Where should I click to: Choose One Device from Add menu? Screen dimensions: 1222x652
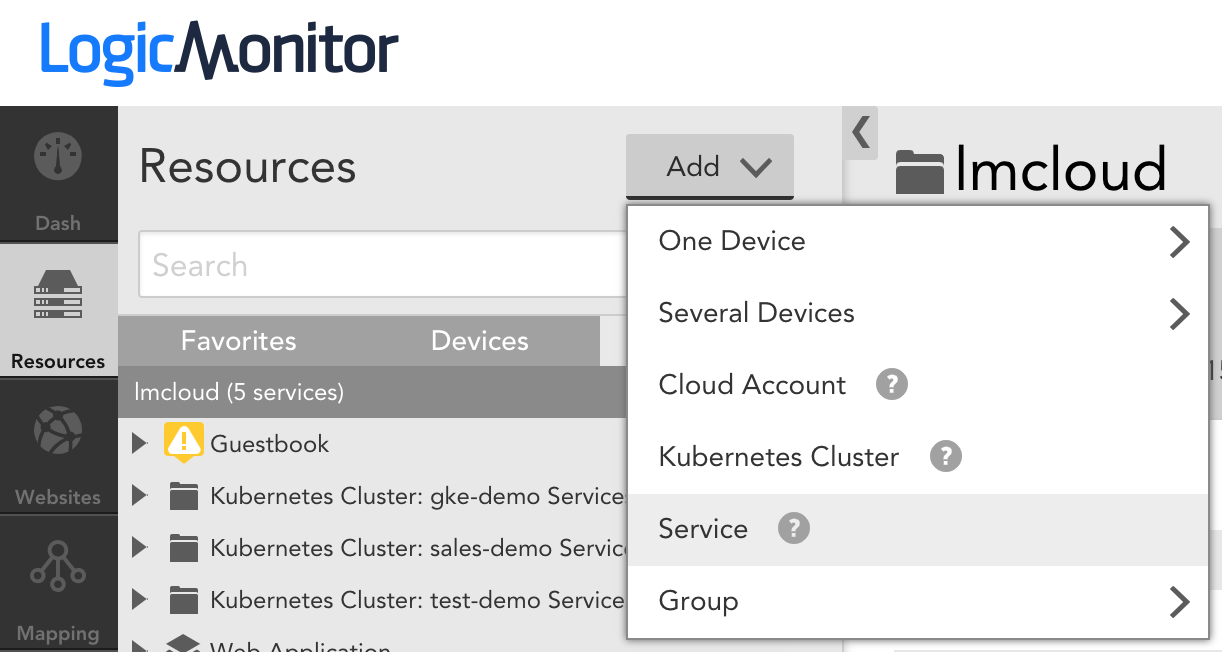[916, 241]
